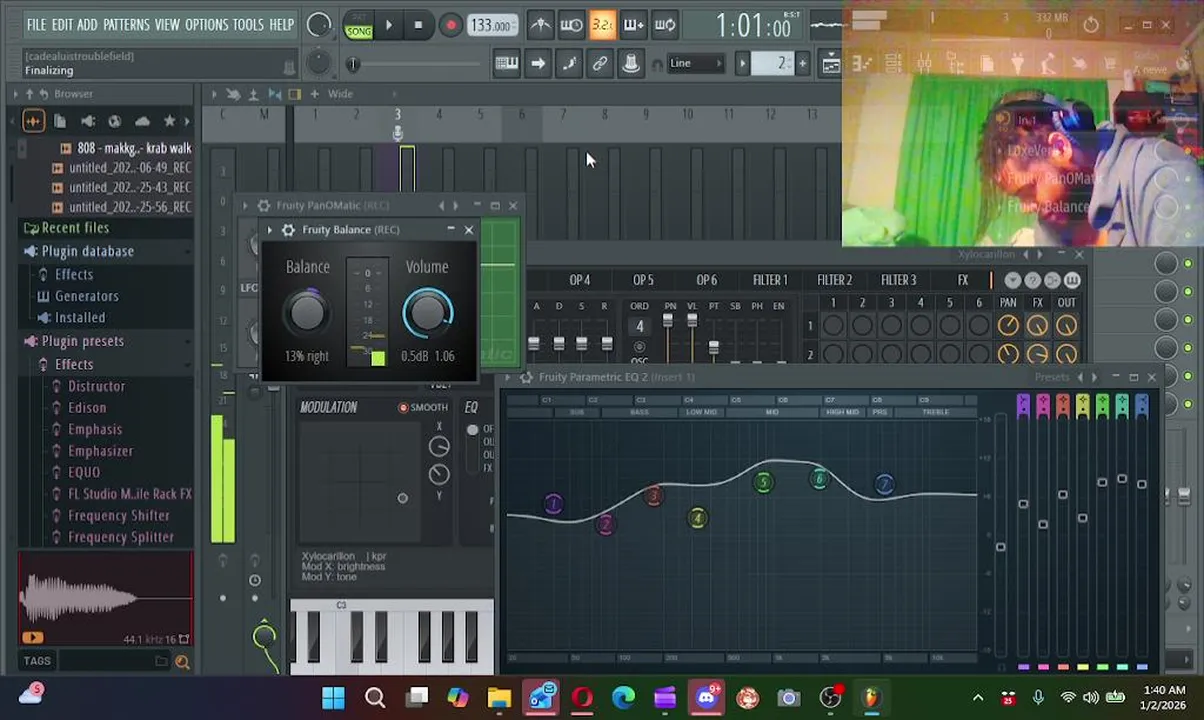Open the Line snap dropdown
The height and width of the screenshot is (720, 1204).
click(696, 64)
